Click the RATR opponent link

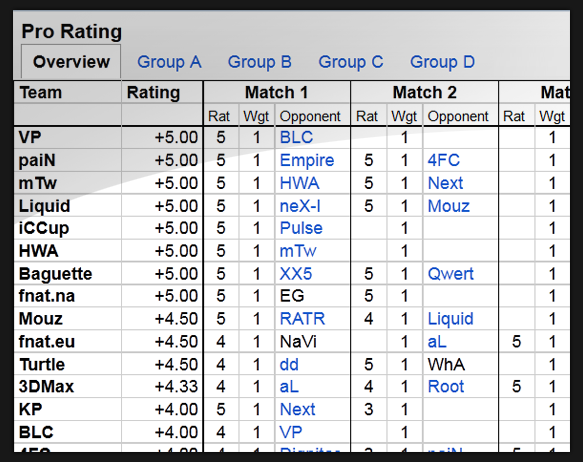[302, 319]
